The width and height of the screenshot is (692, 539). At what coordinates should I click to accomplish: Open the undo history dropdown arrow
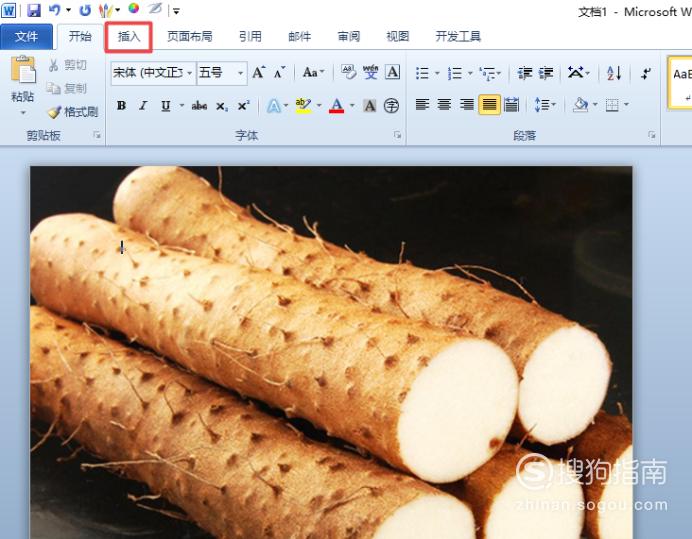[68, 10]
